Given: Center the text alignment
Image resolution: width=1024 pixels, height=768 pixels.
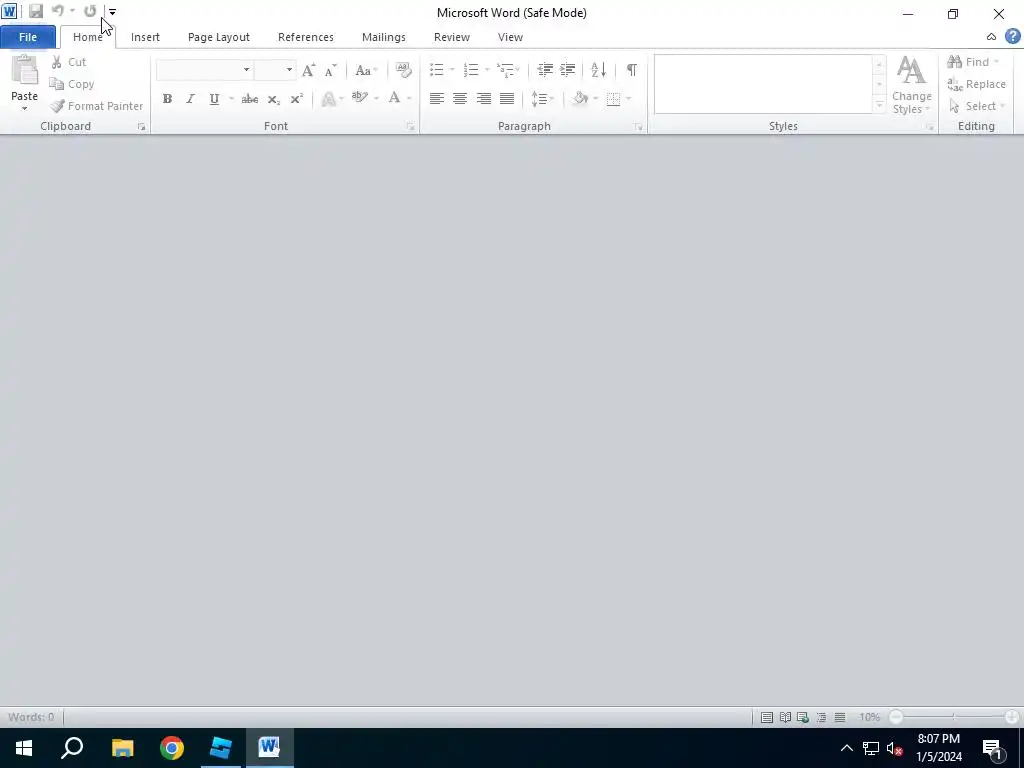Looking at the screenshot, I should click(460, 99).
